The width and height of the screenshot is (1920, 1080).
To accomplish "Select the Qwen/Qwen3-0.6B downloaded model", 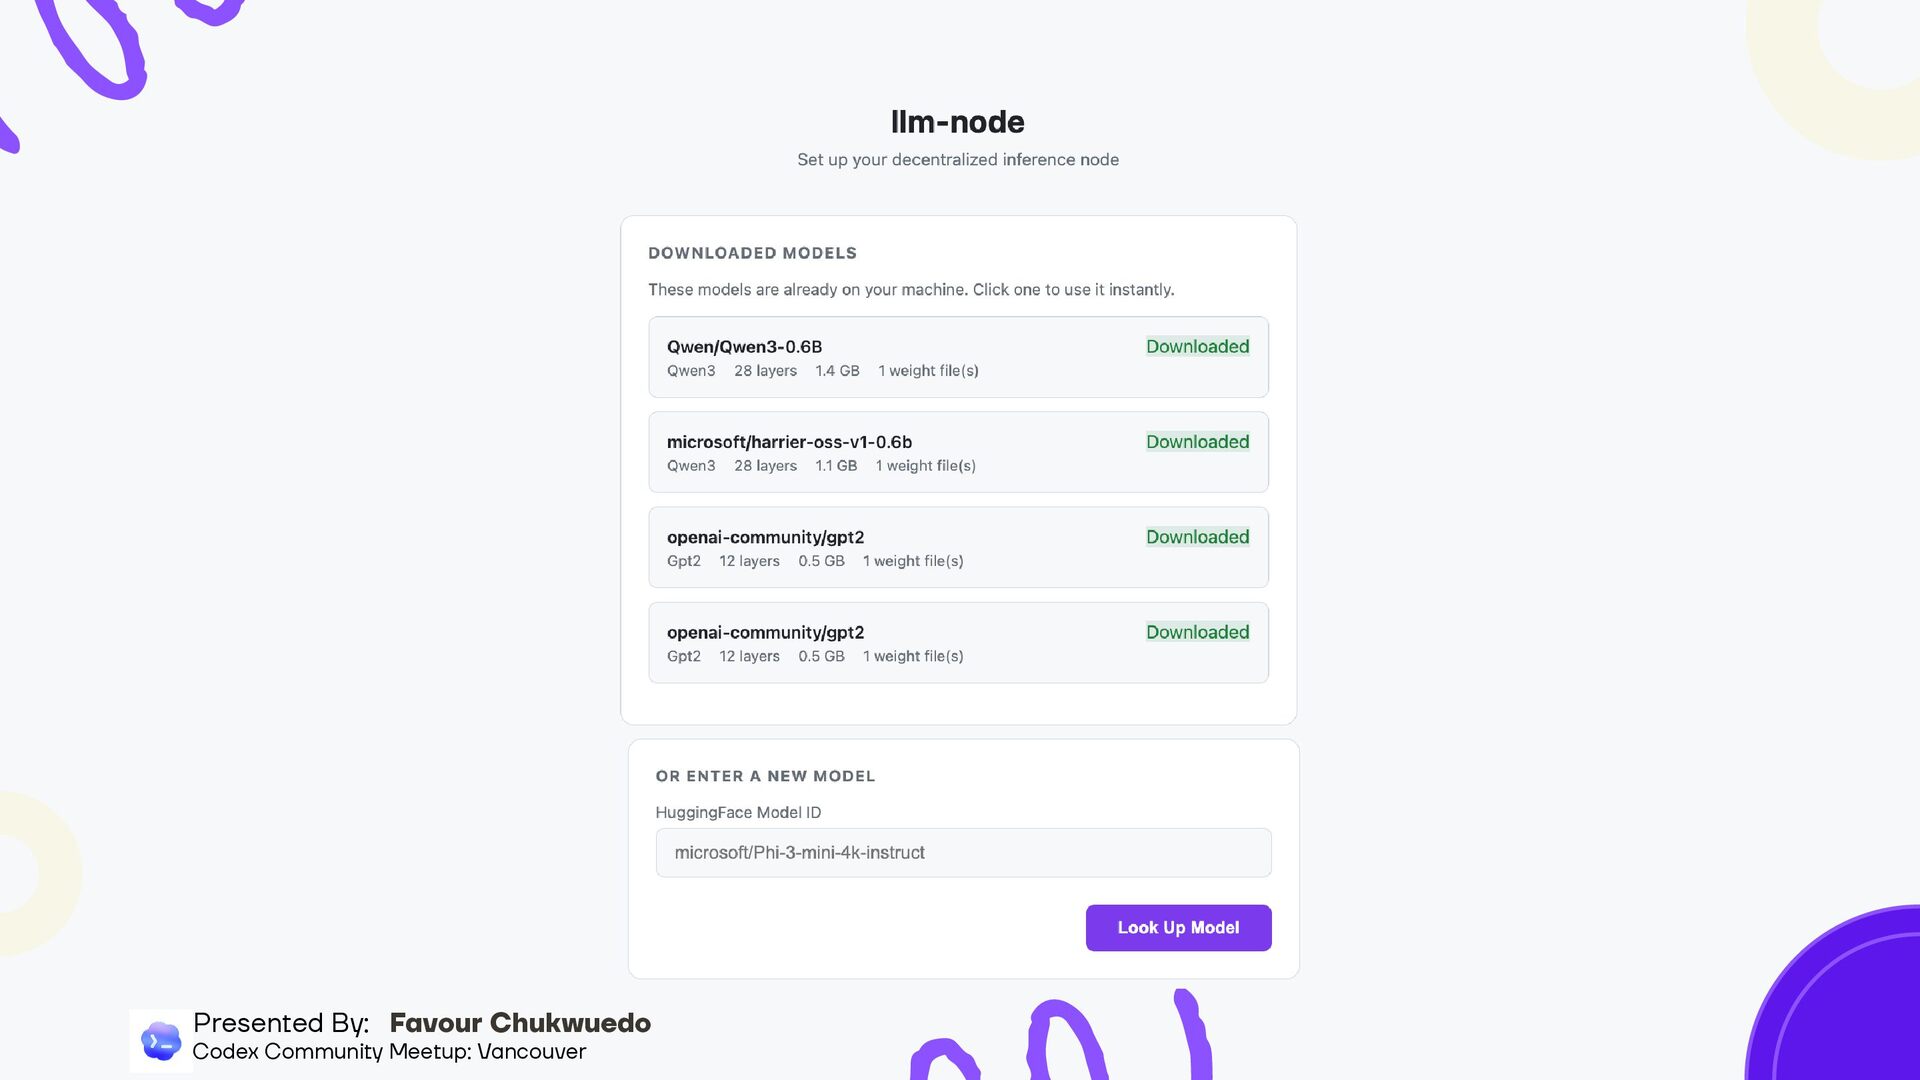I will click(744, 347).
